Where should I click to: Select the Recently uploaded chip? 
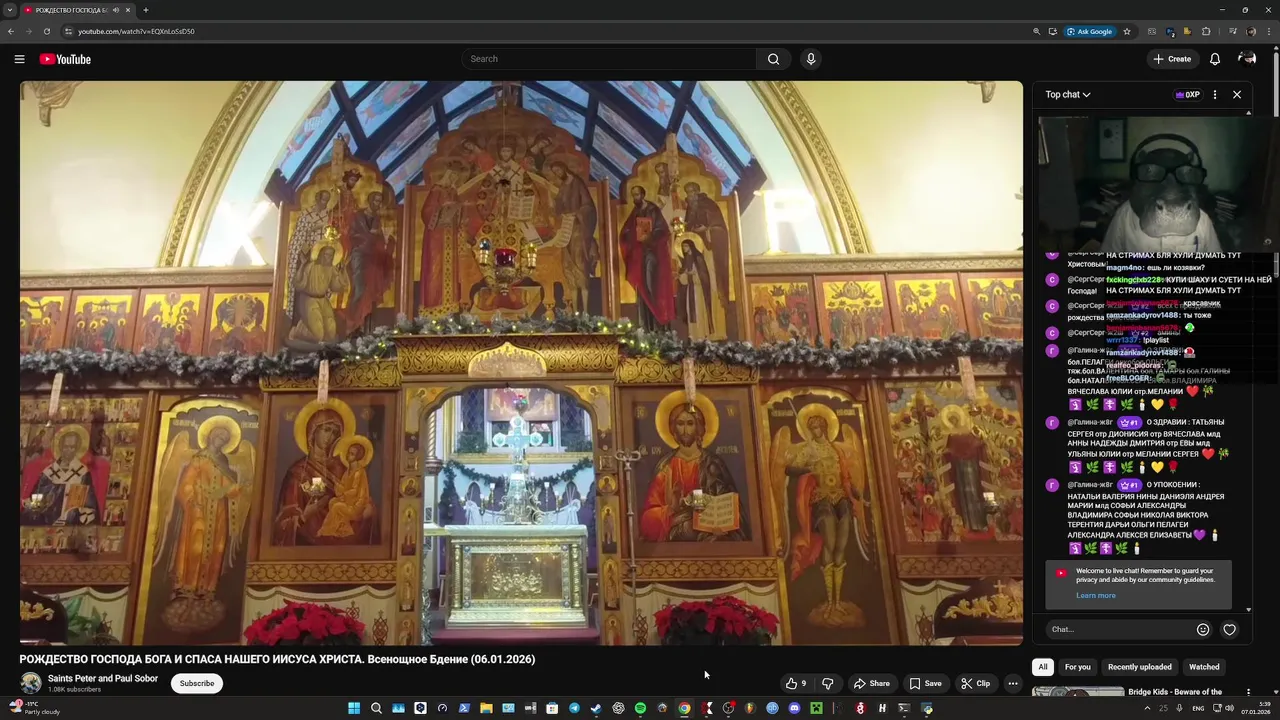tap(1139, 667)
